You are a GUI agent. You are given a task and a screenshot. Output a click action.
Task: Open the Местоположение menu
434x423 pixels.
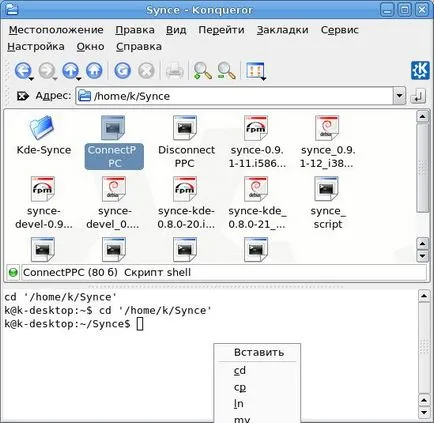[56, 30]
